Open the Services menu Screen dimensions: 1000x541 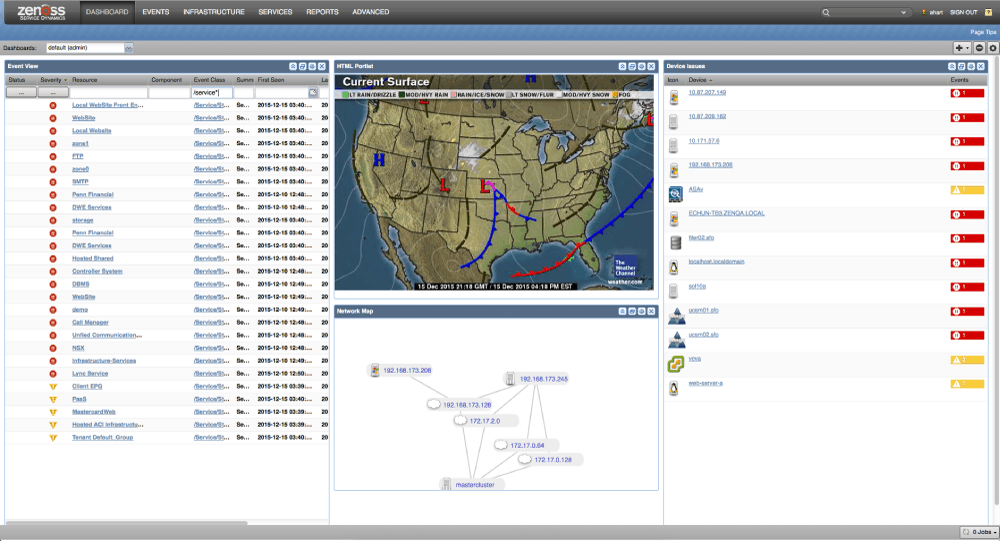click(x=275, y=12)
